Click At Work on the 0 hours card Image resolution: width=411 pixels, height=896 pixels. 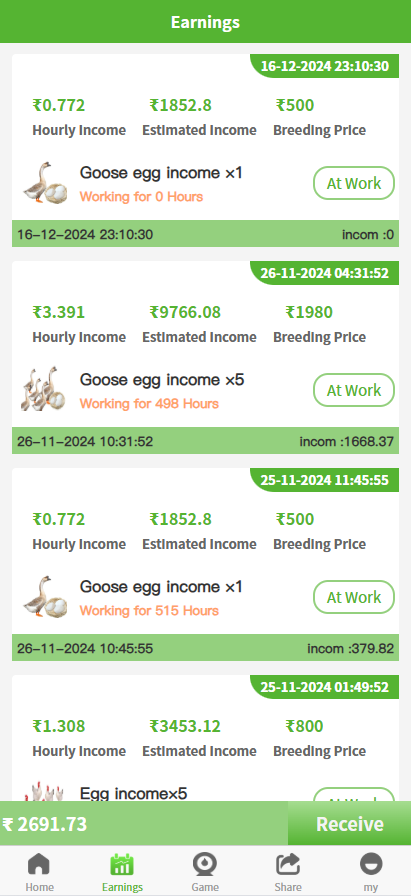click(x=354, y=183)
